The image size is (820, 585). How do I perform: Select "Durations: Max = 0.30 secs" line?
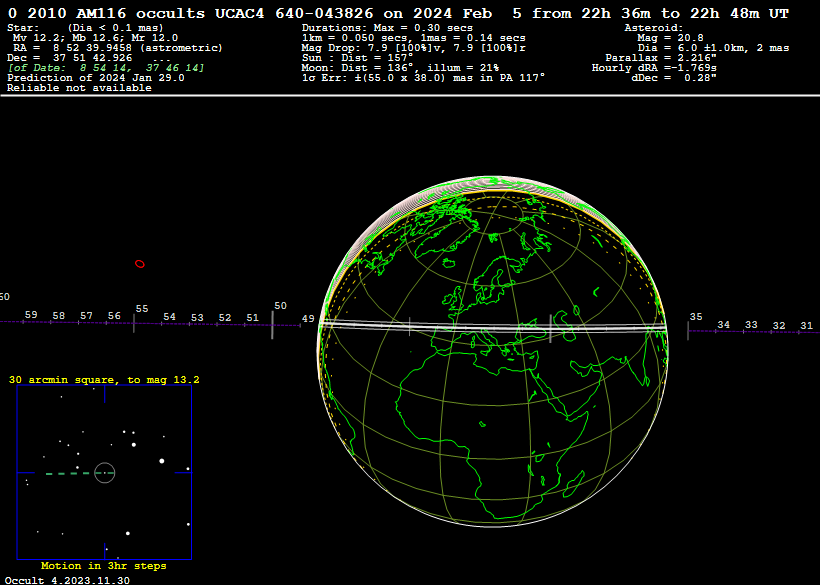pos(387,28)
